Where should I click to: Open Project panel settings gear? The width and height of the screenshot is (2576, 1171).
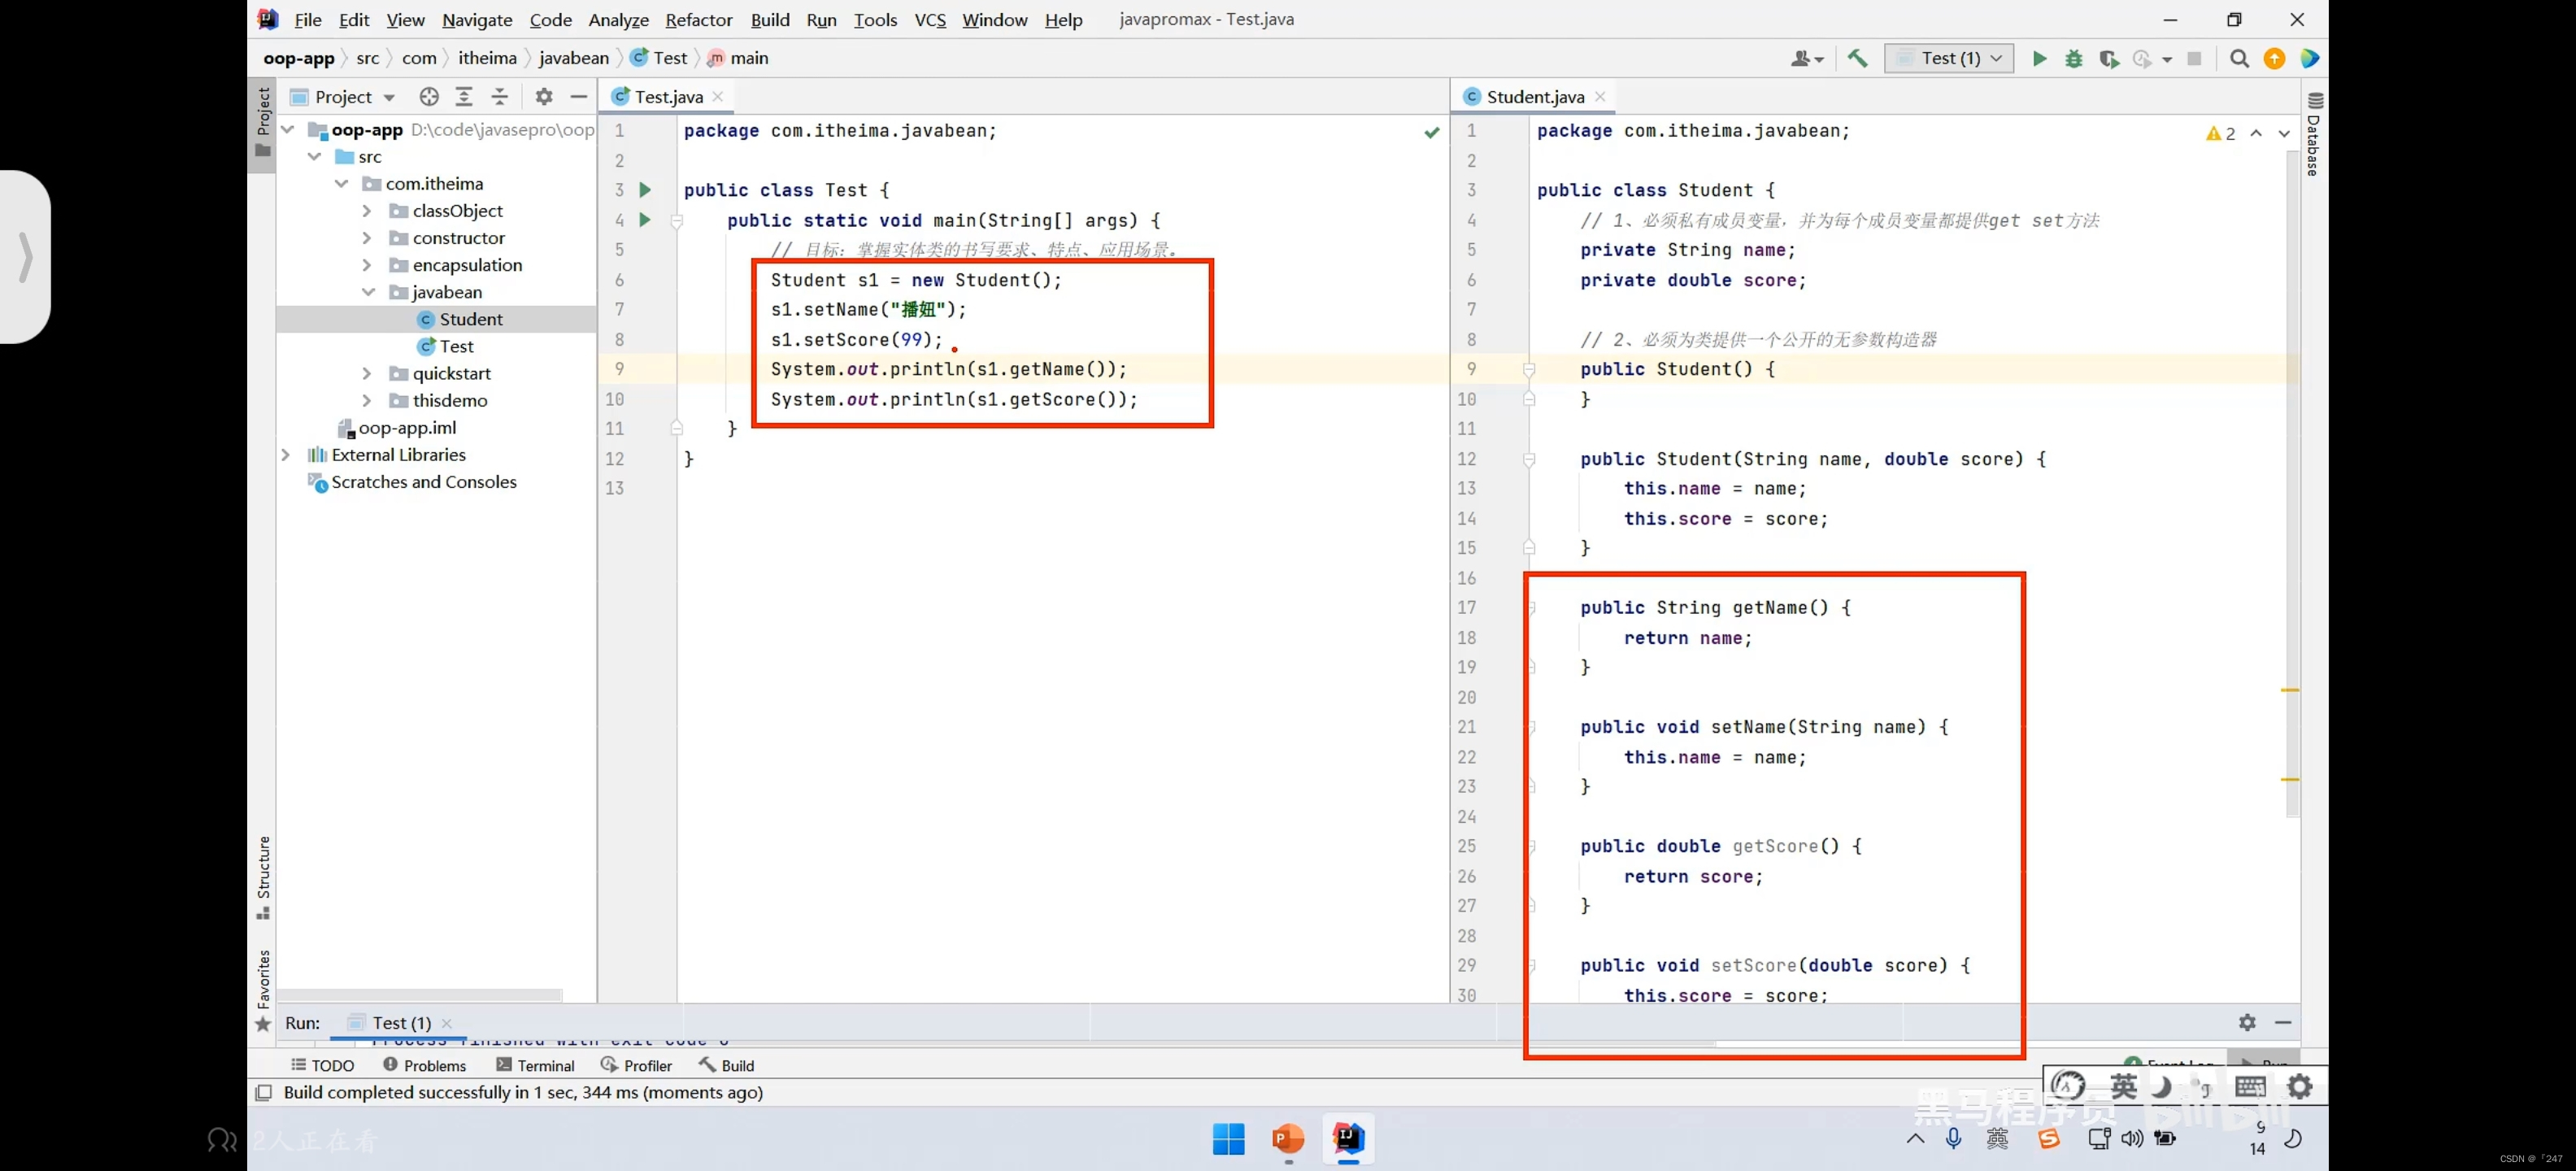(x=543, y=96)
